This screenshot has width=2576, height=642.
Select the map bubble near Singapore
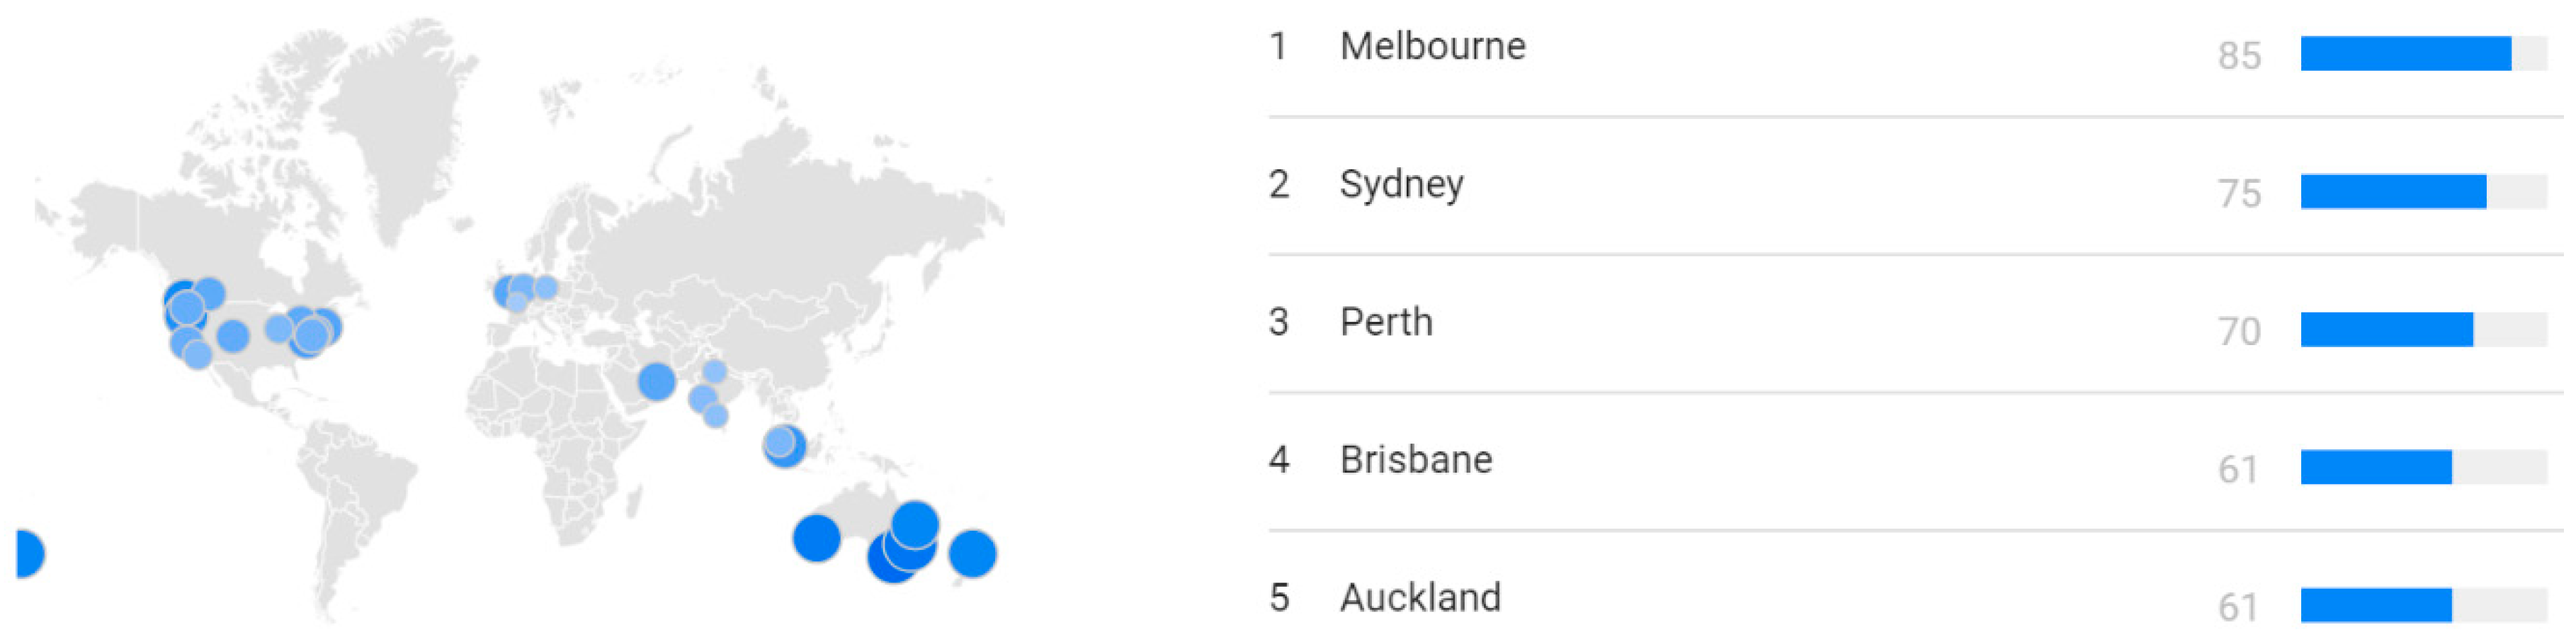pyautogui.click(x=784, y=446)
